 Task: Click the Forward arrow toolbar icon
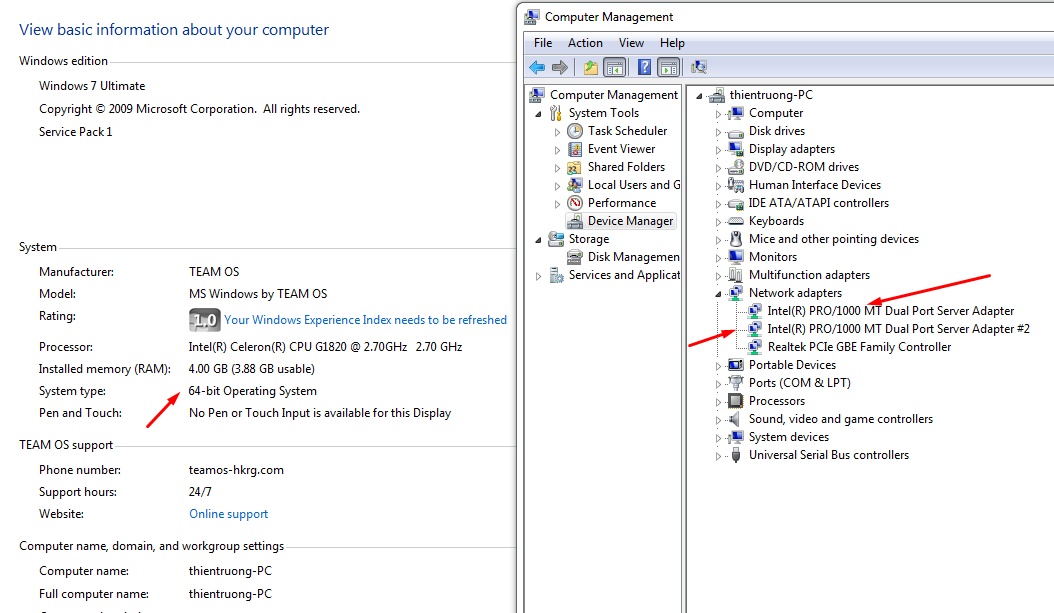pos(559,67)
